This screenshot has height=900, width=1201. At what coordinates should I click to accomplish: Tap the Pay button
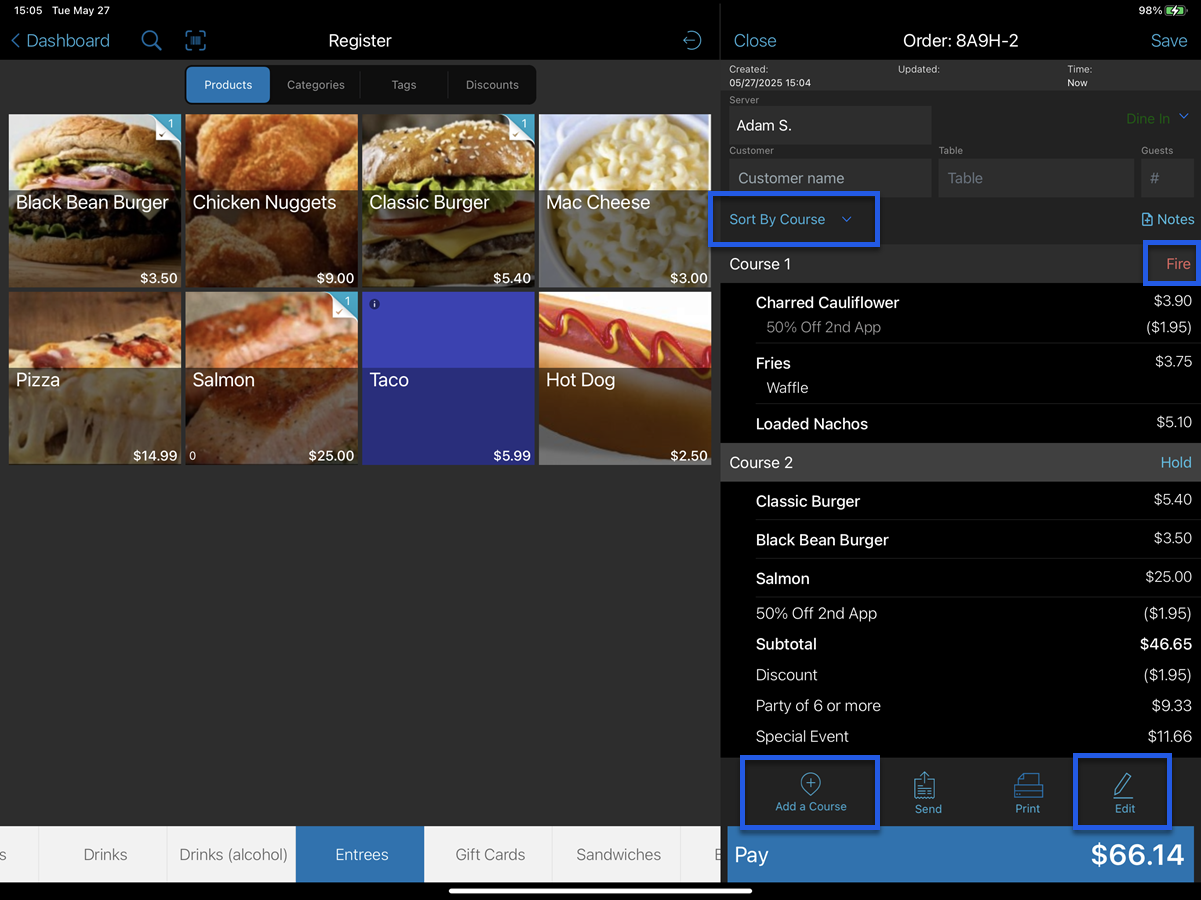[961, 855]
